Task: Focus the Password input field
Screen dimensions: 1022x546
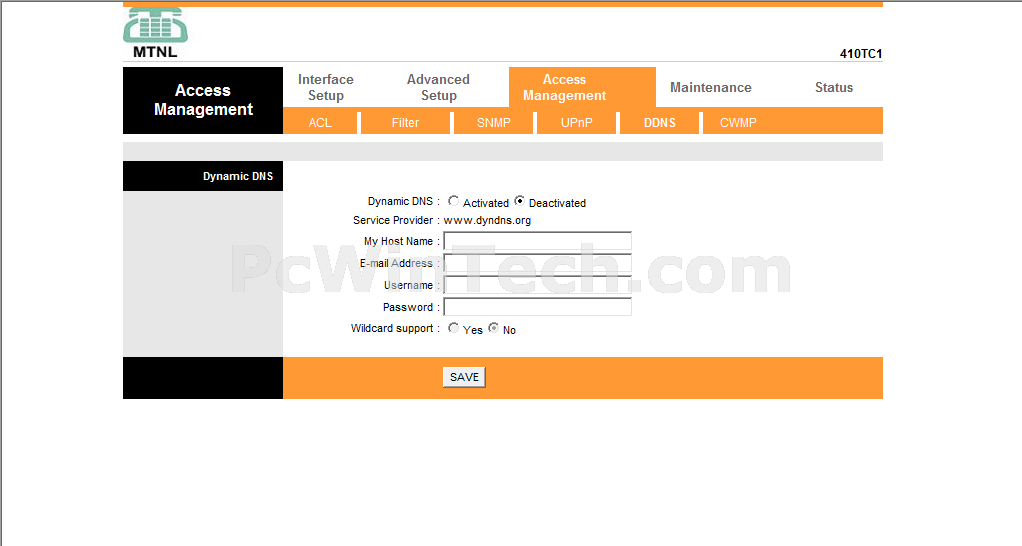Action: pos(537,307)
